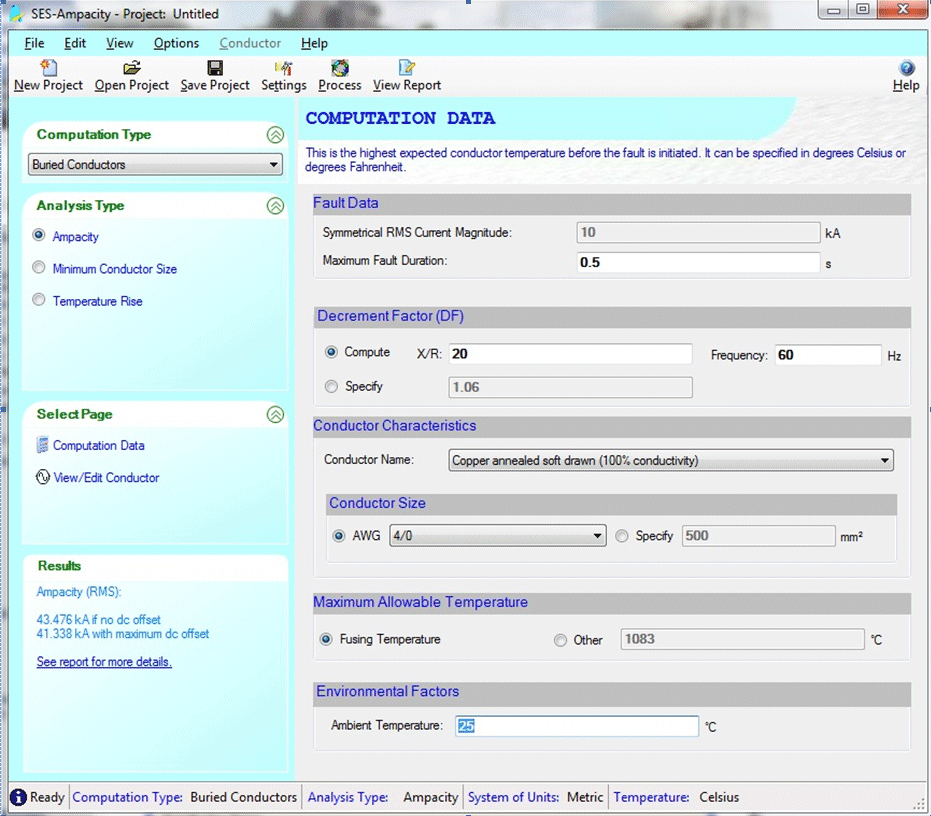The image size is (931, 816).
Task: Click the Open Project folder icon
Action: 132,68
